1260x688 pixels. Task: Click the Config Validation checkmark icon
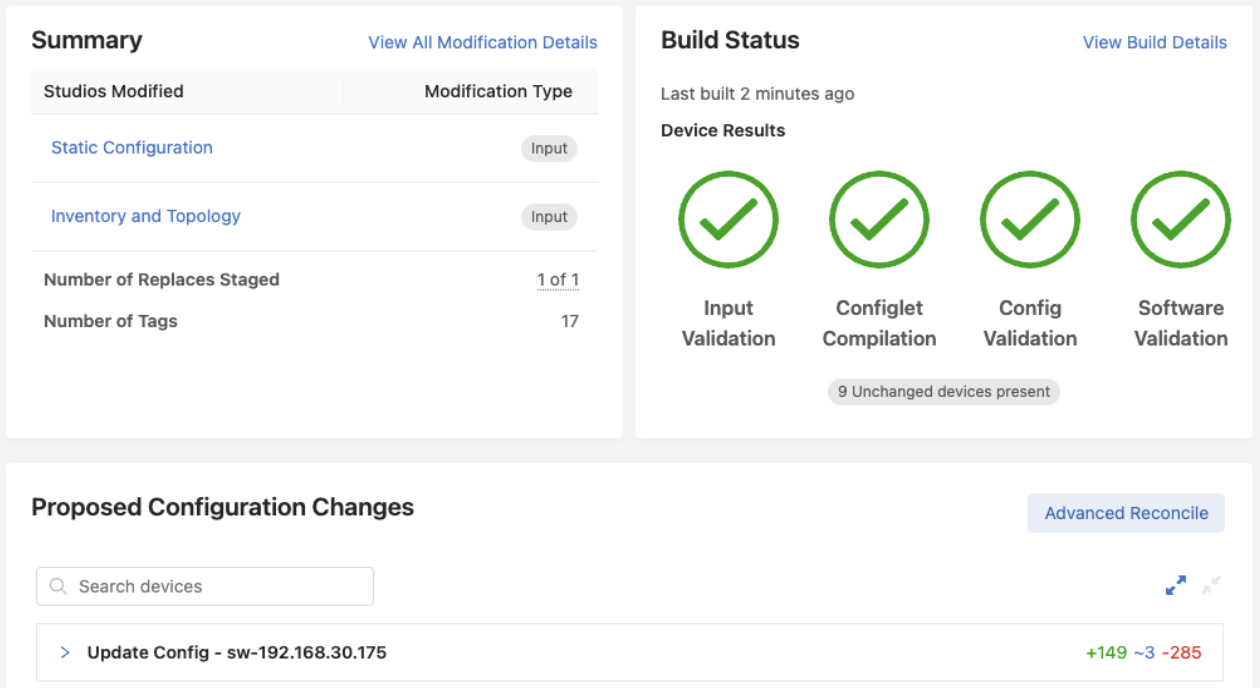tap(1029, 220)
